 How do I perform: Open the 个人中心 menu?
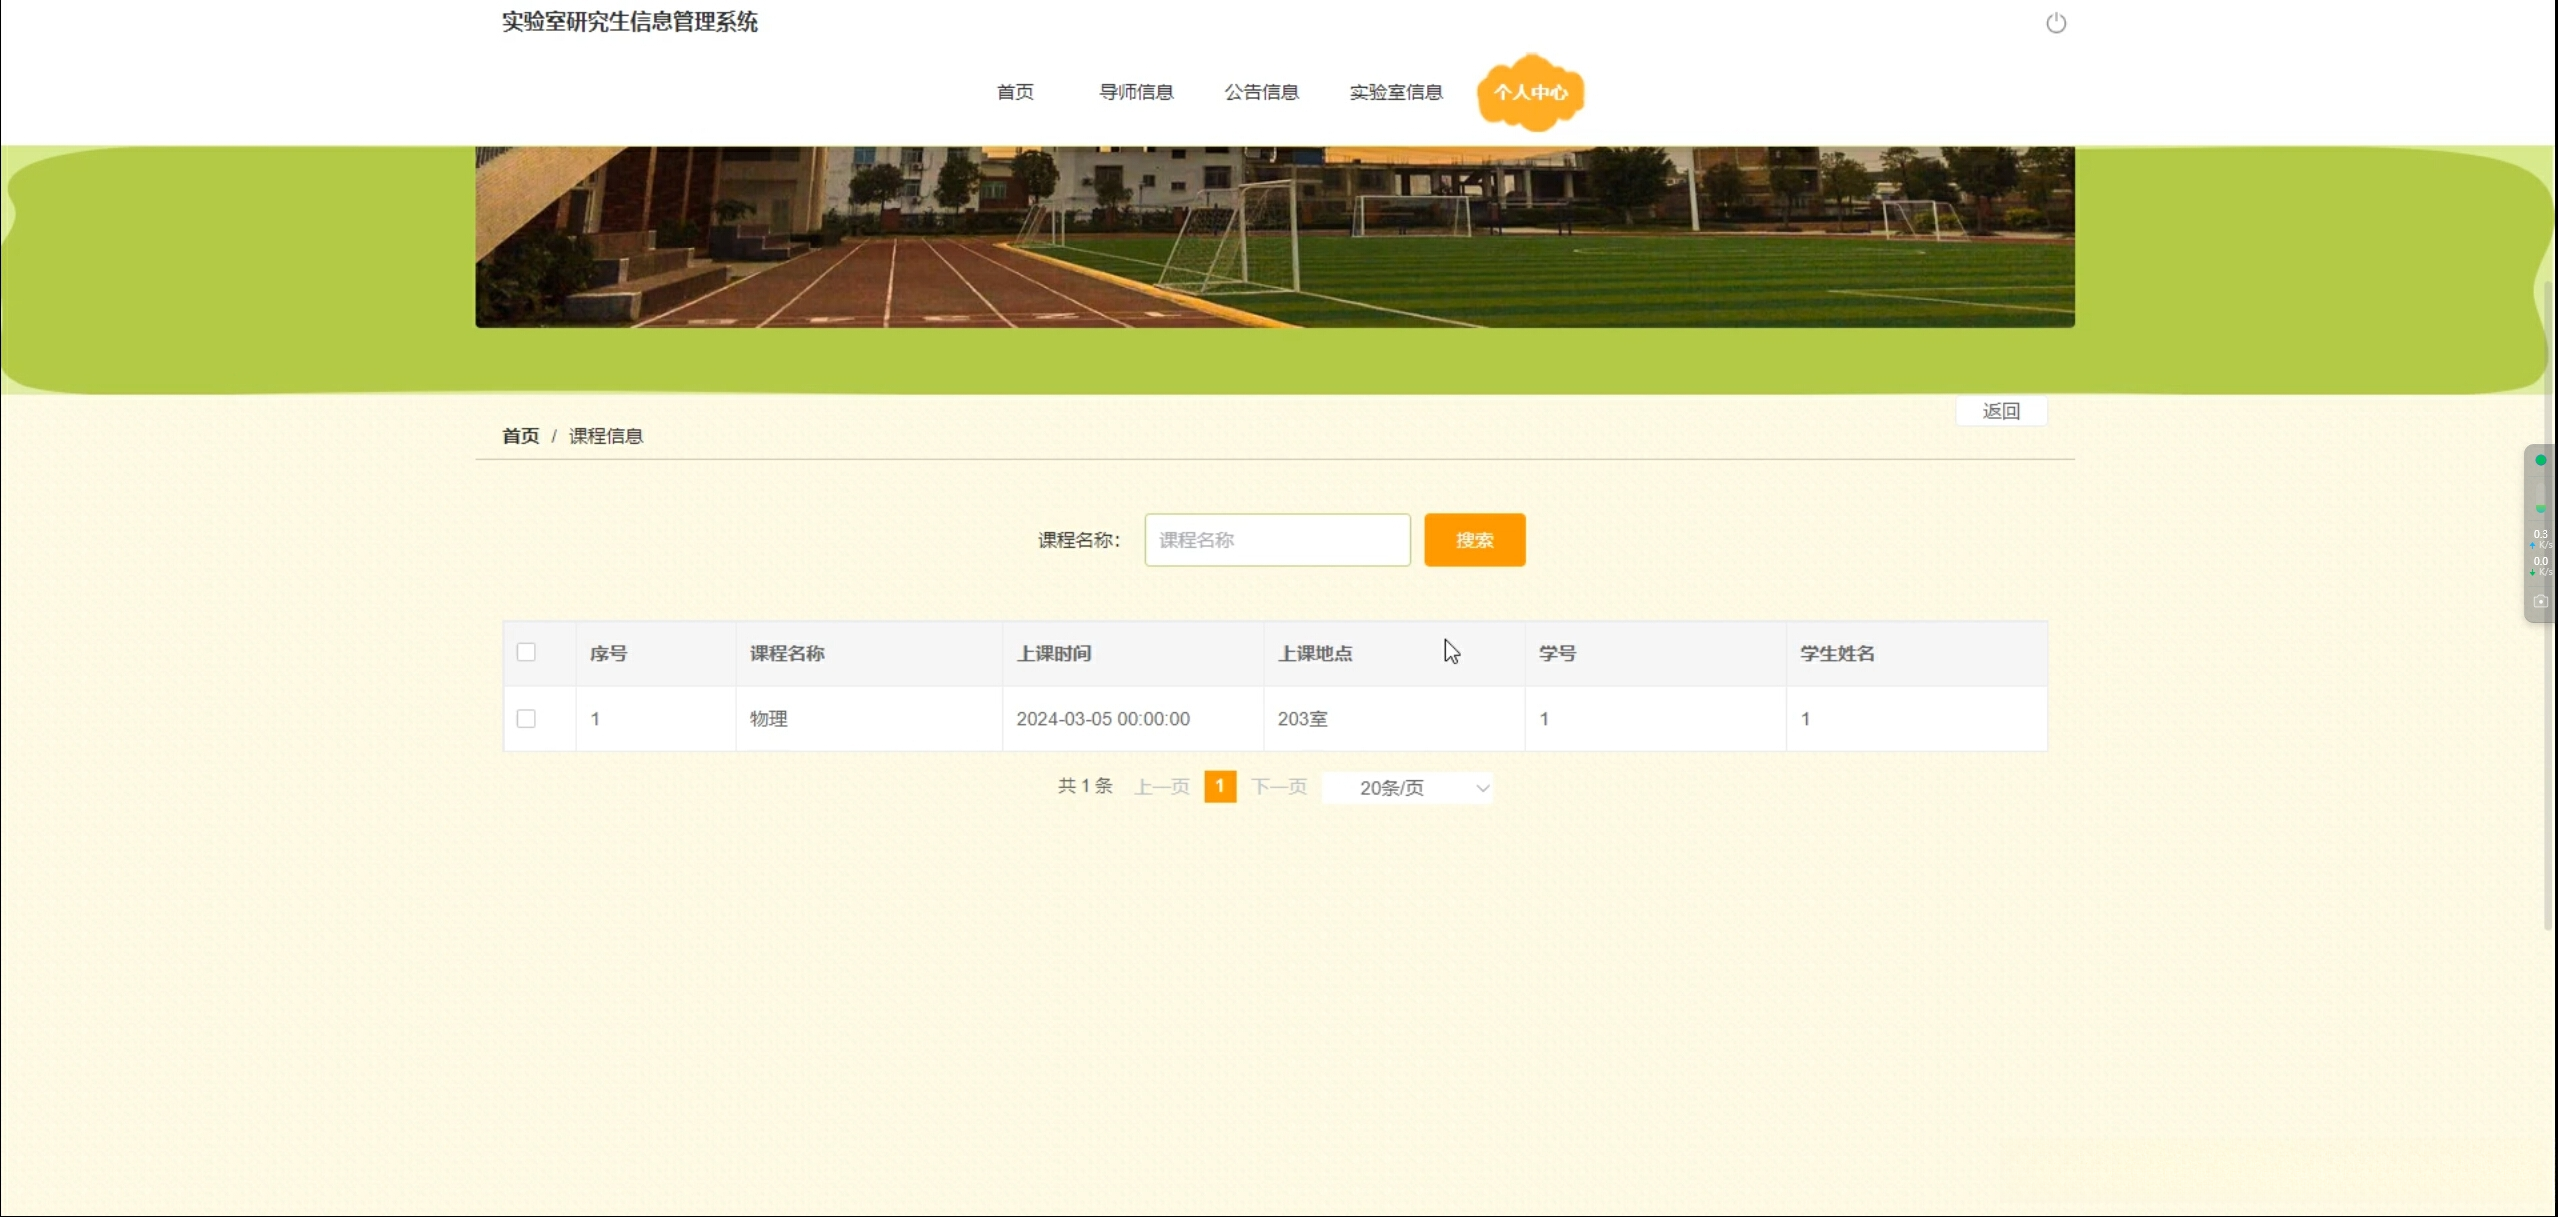click(1530, 92)
